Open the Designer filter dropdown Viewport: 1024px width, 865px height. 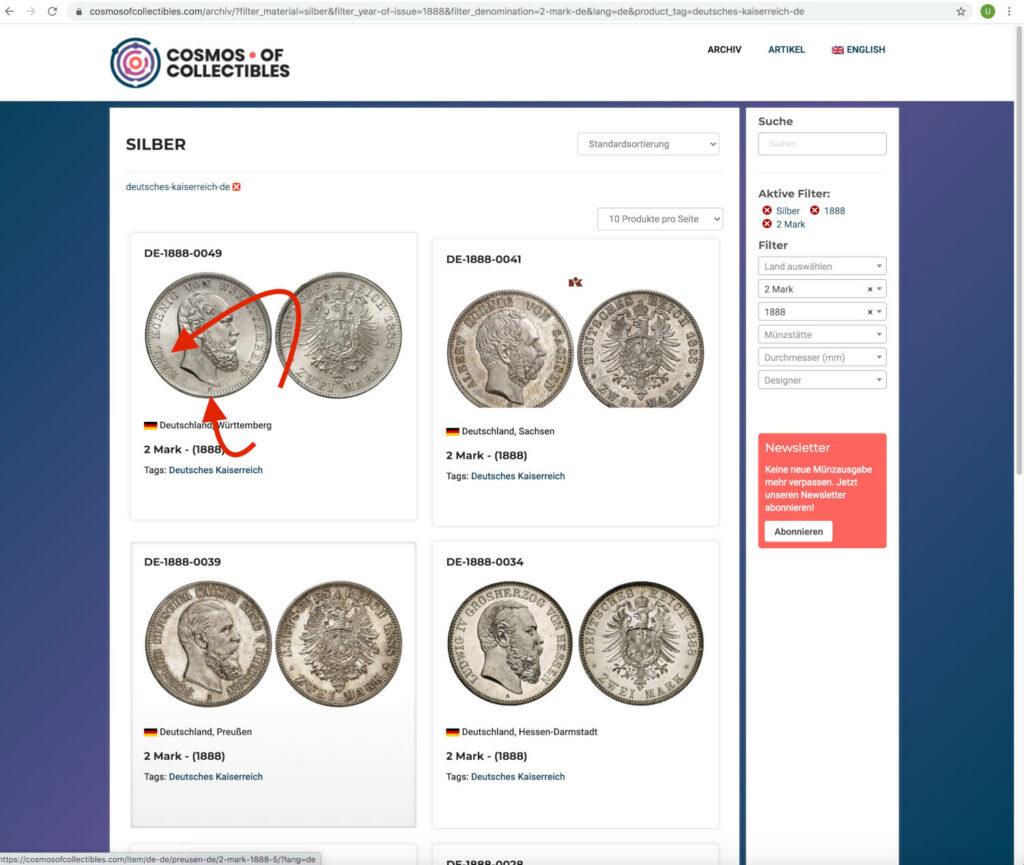(x=822, y=379)
